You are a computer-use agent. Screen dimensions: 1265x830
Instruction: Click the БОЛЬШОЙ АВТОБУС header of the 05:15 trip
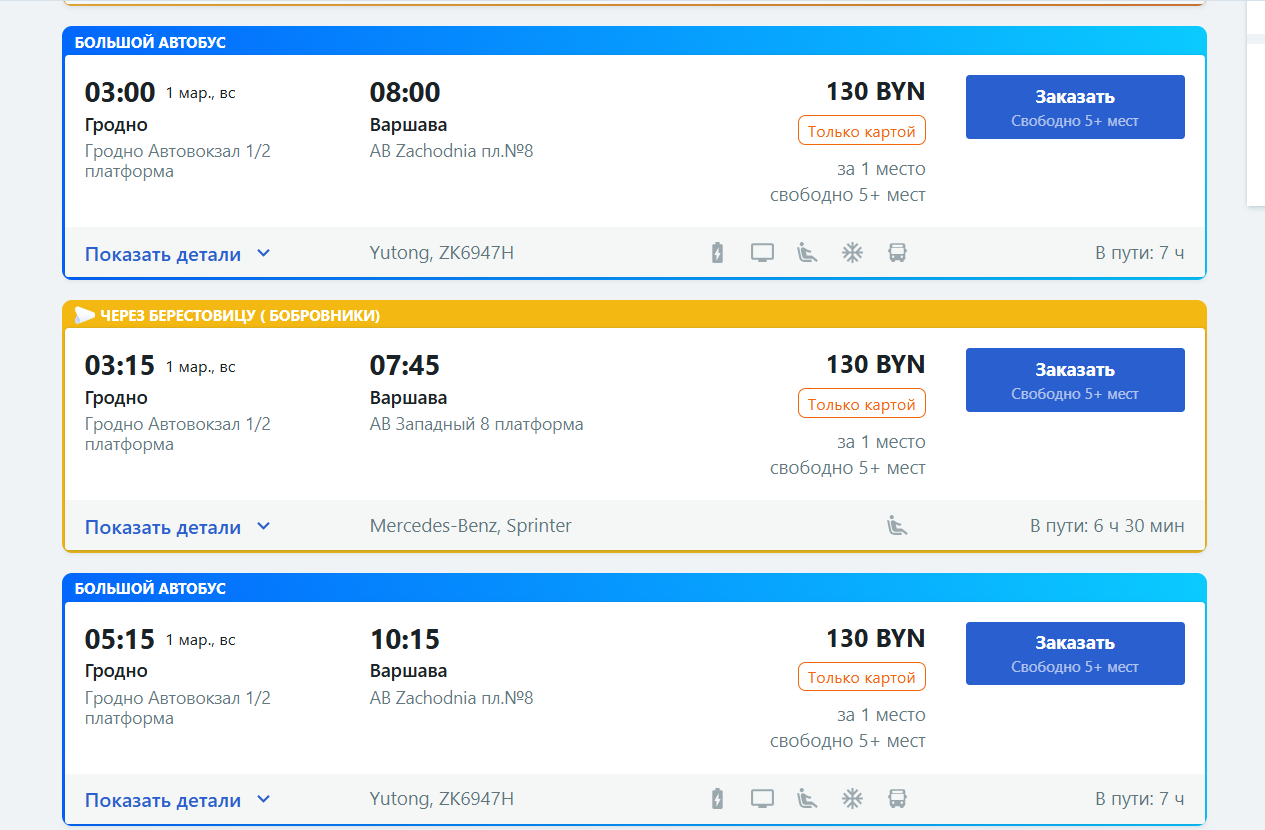pos(150,589)
